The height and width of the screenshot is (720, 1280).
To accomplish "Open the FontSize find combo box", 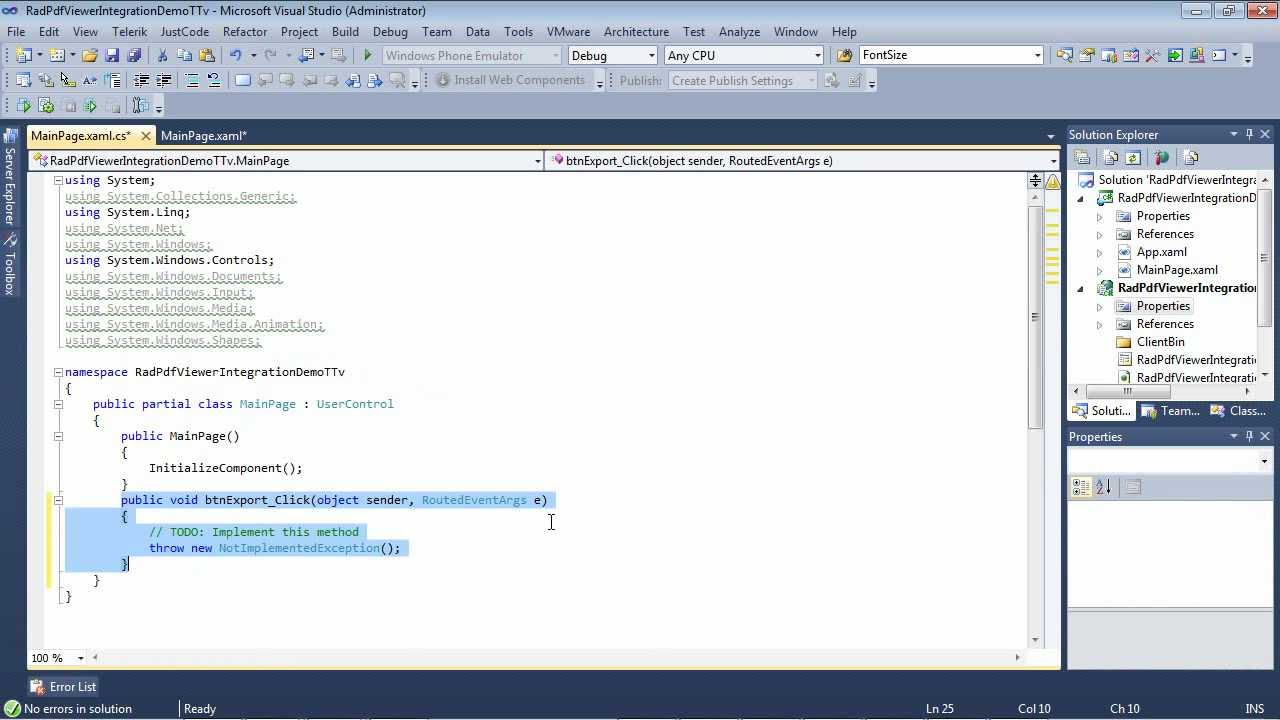I will click(x=1037, y=55).
